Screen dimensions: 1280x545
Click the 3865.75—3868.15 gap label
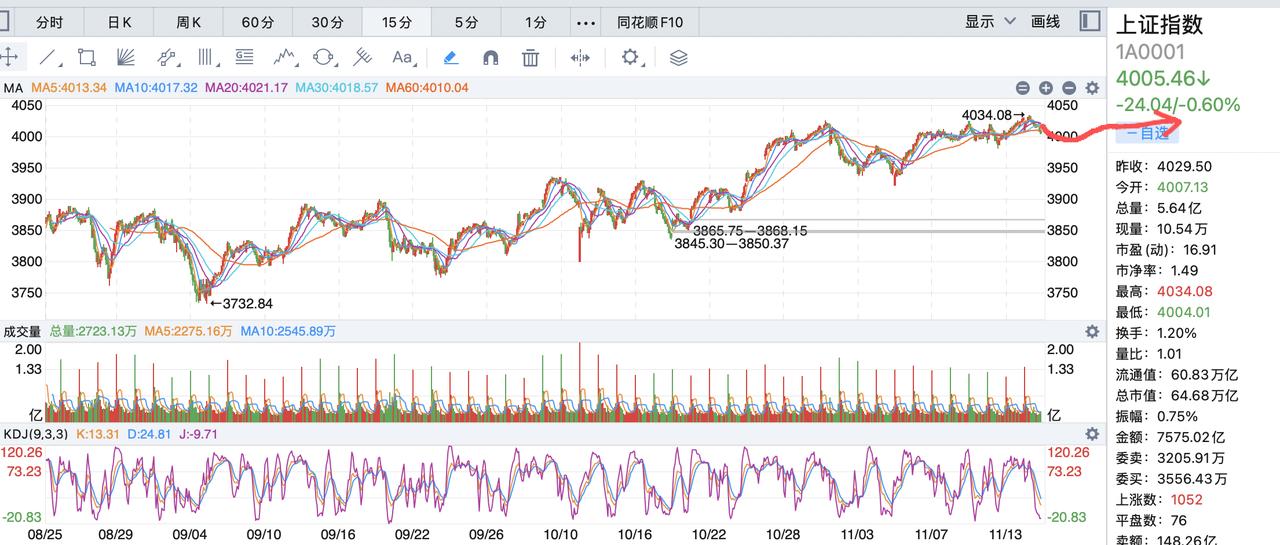point(750,231)
